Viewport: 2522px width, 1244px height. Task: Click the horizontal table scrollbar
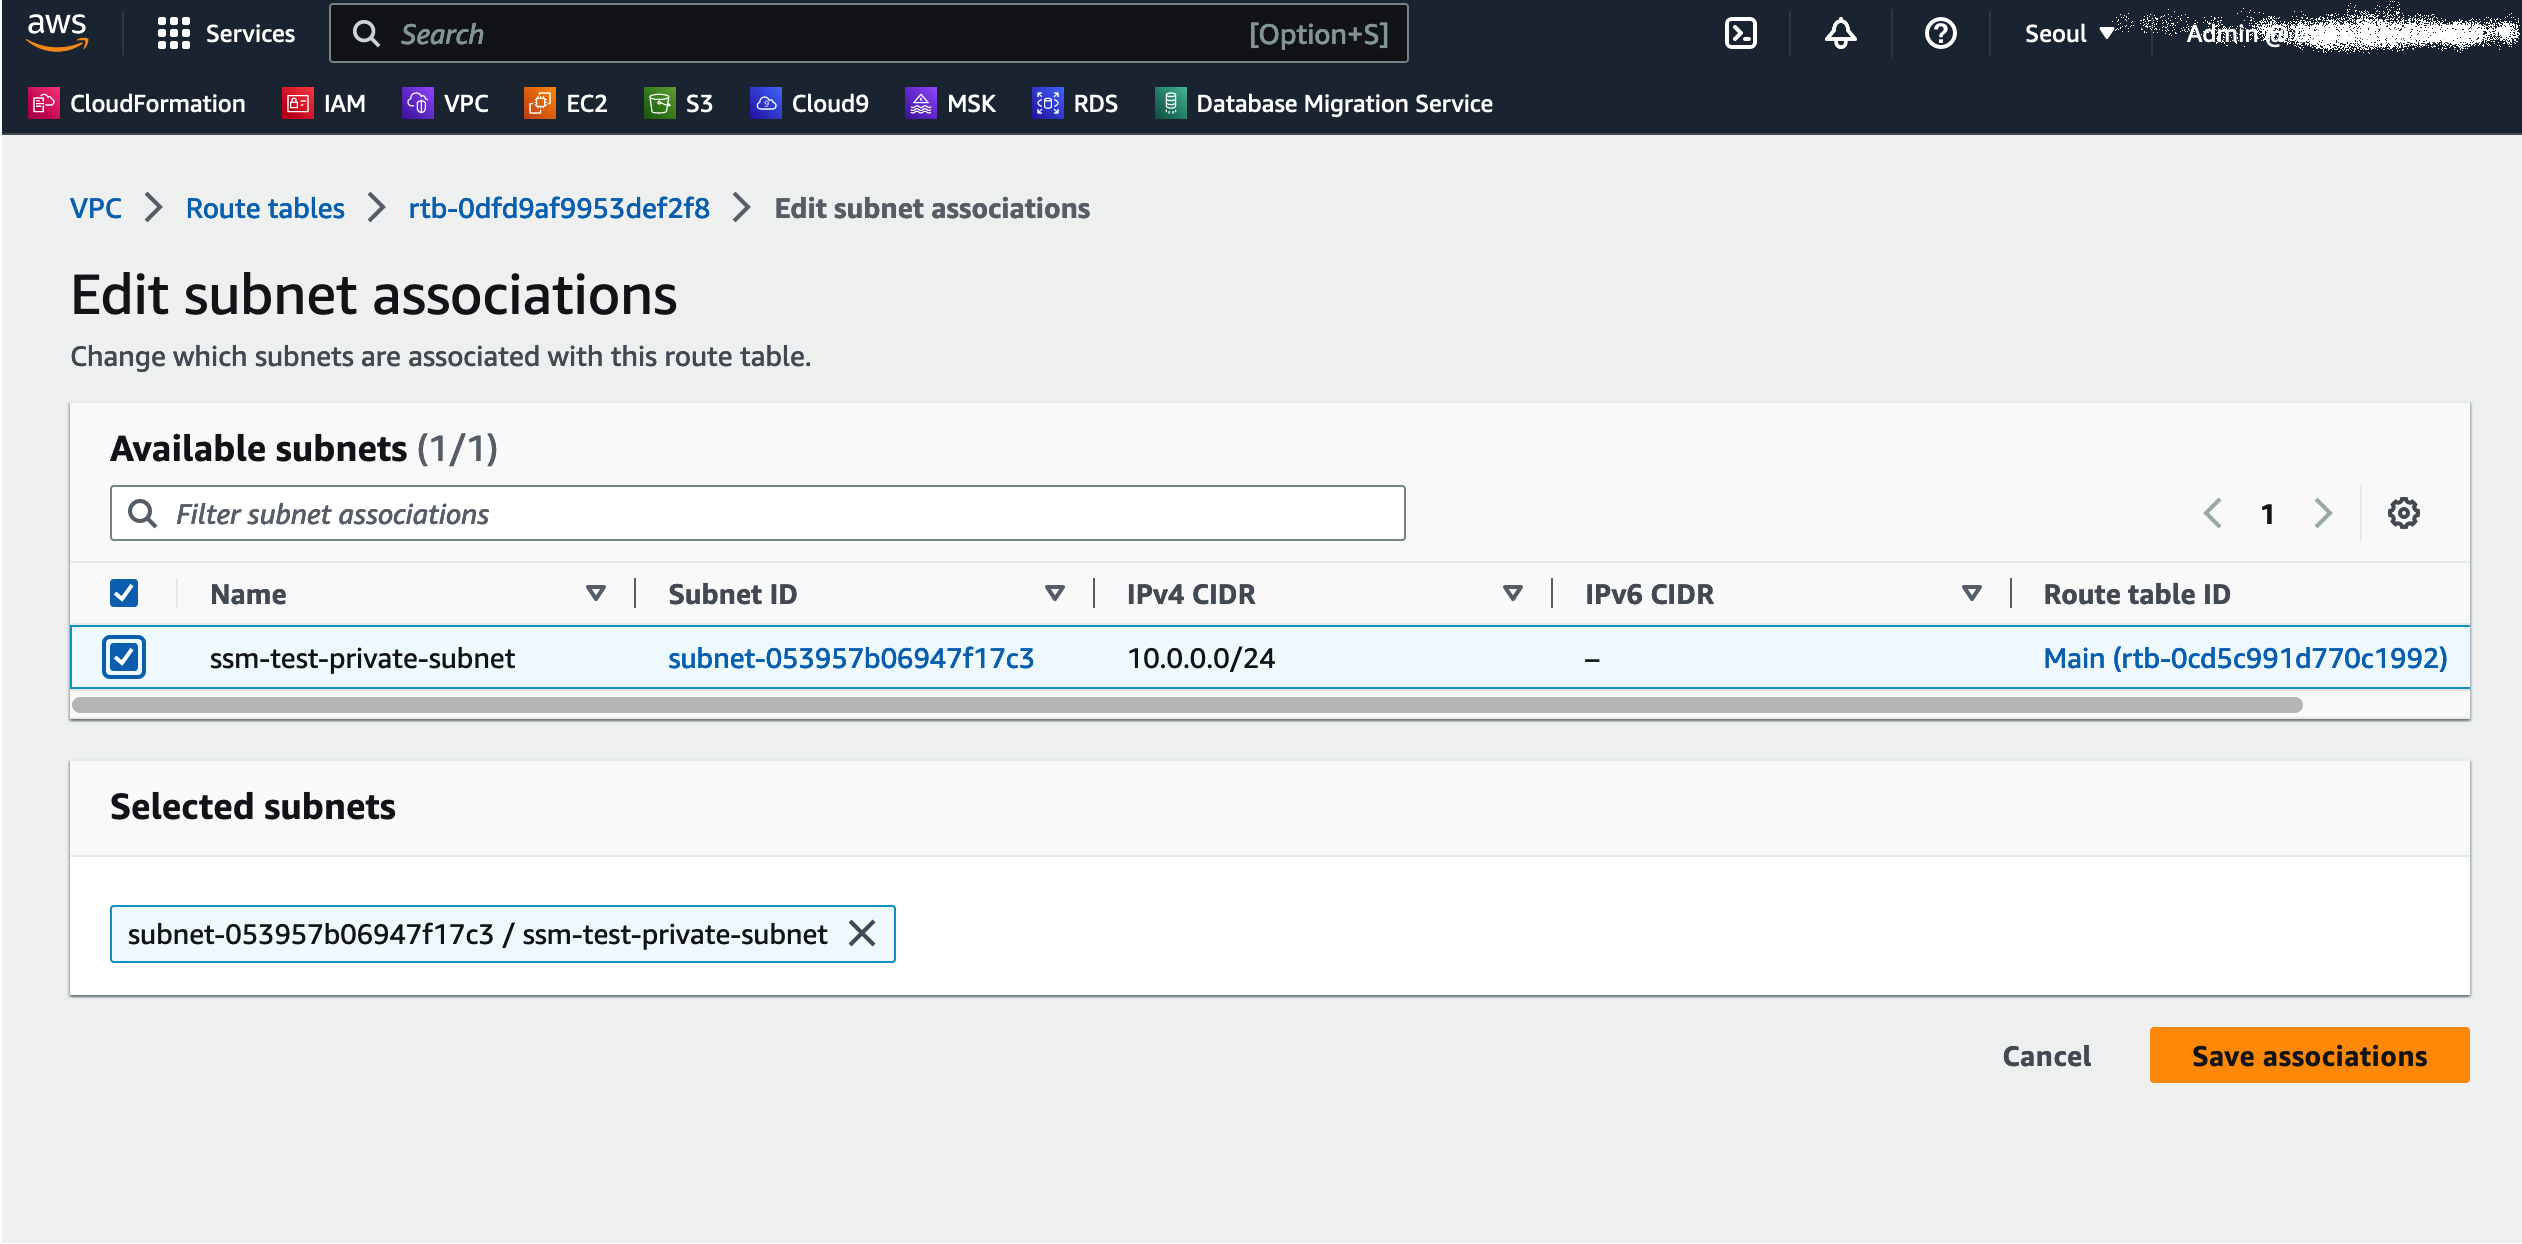[1187, 705]
